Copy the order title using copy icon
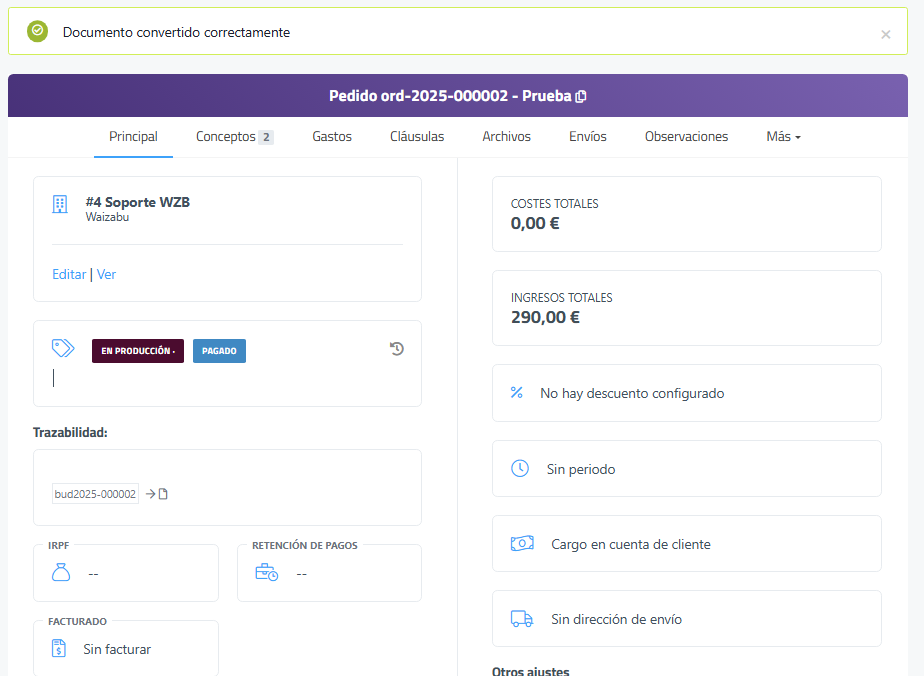This screenshot has width=924, height=676. tap(581, 97)
